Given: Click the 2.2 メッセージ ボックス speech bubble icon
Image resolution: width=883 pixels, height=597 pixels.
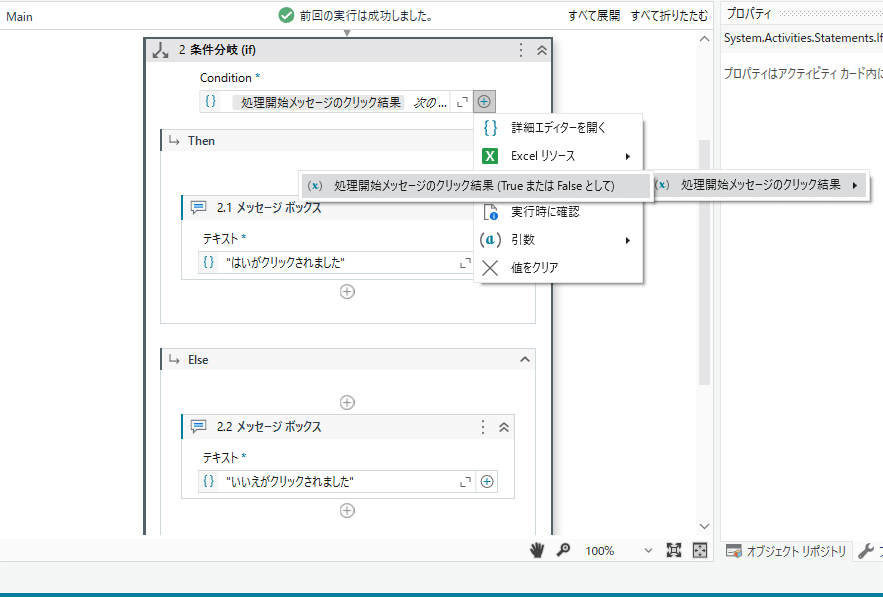Looking at the screenshot, I should point(198,426).
